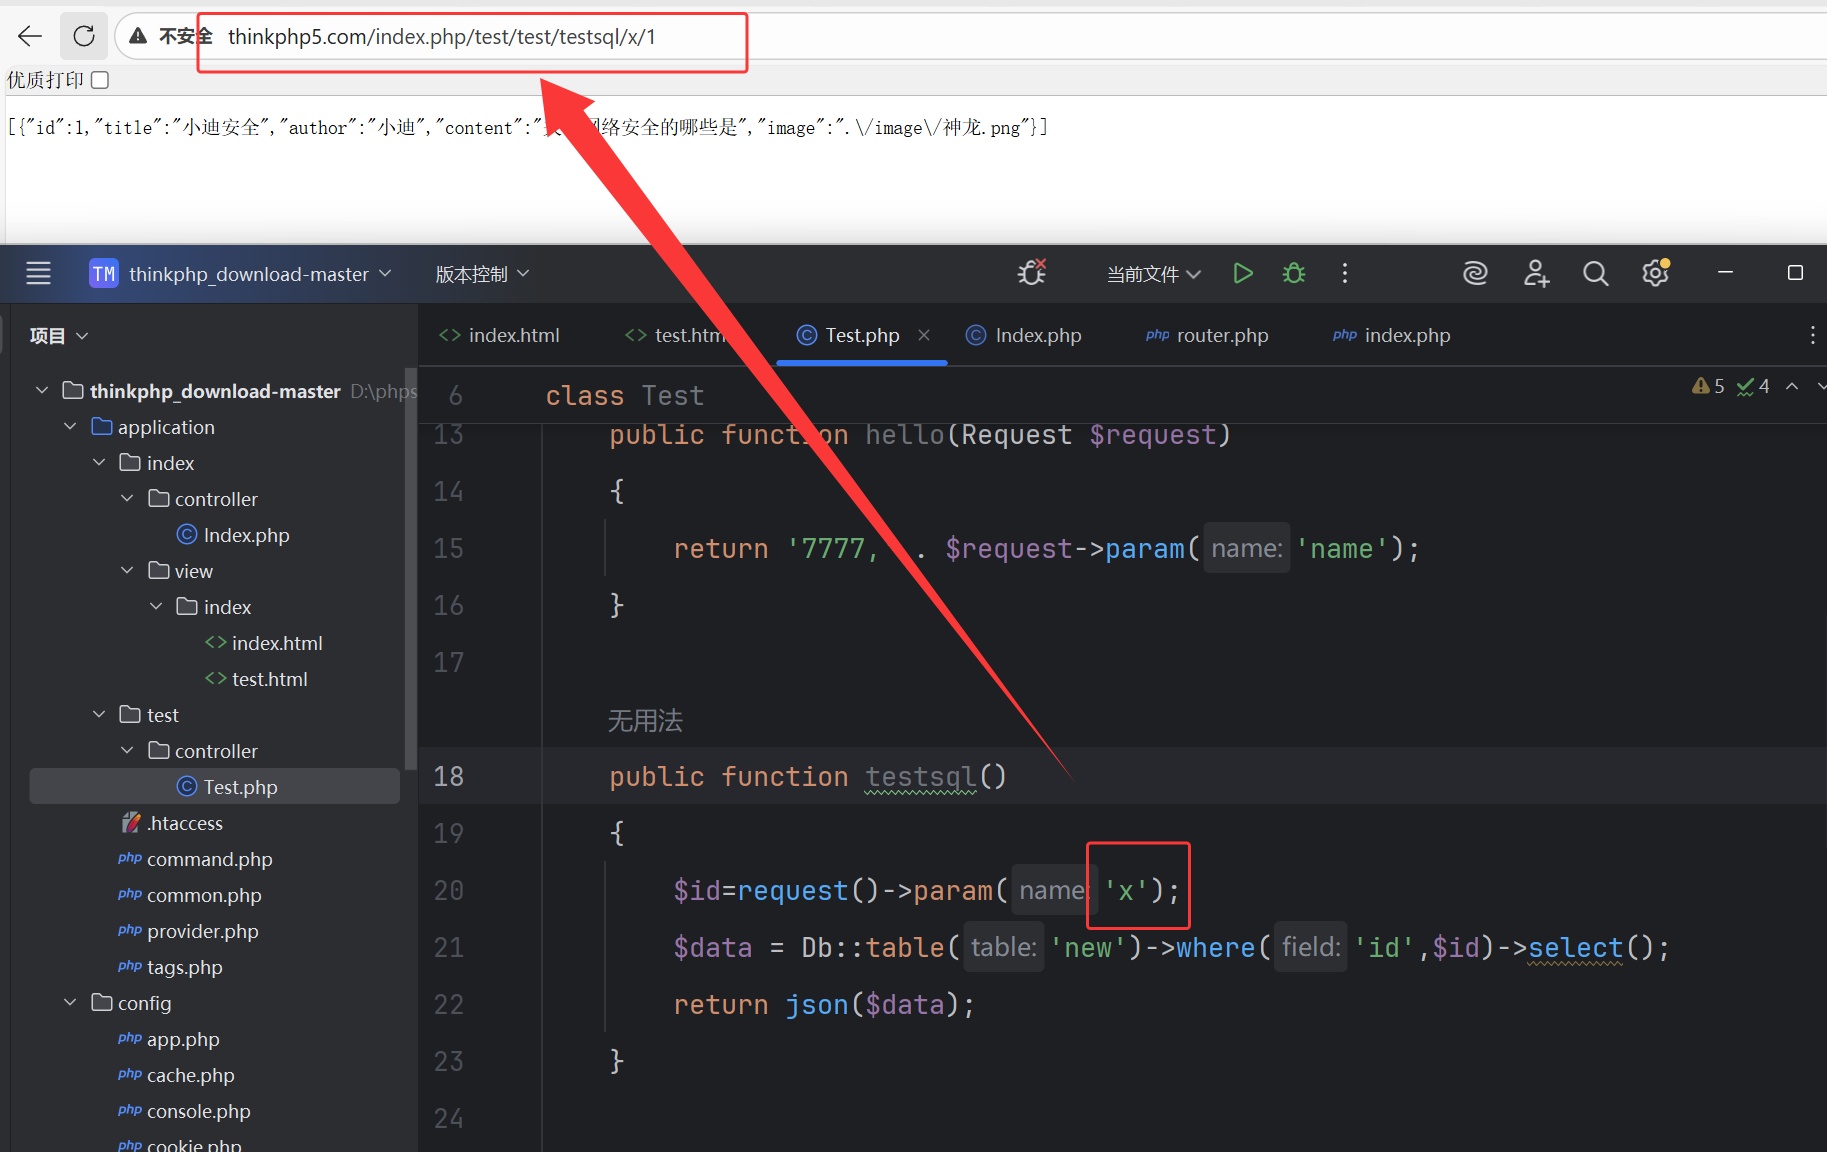
Task: Collapse the test module folder
Action: coord(99,715)
